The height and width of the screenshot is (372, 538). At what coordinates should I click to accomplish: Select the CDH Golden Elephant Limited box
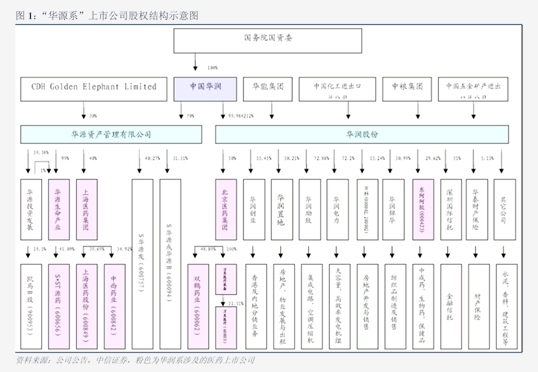94,89
